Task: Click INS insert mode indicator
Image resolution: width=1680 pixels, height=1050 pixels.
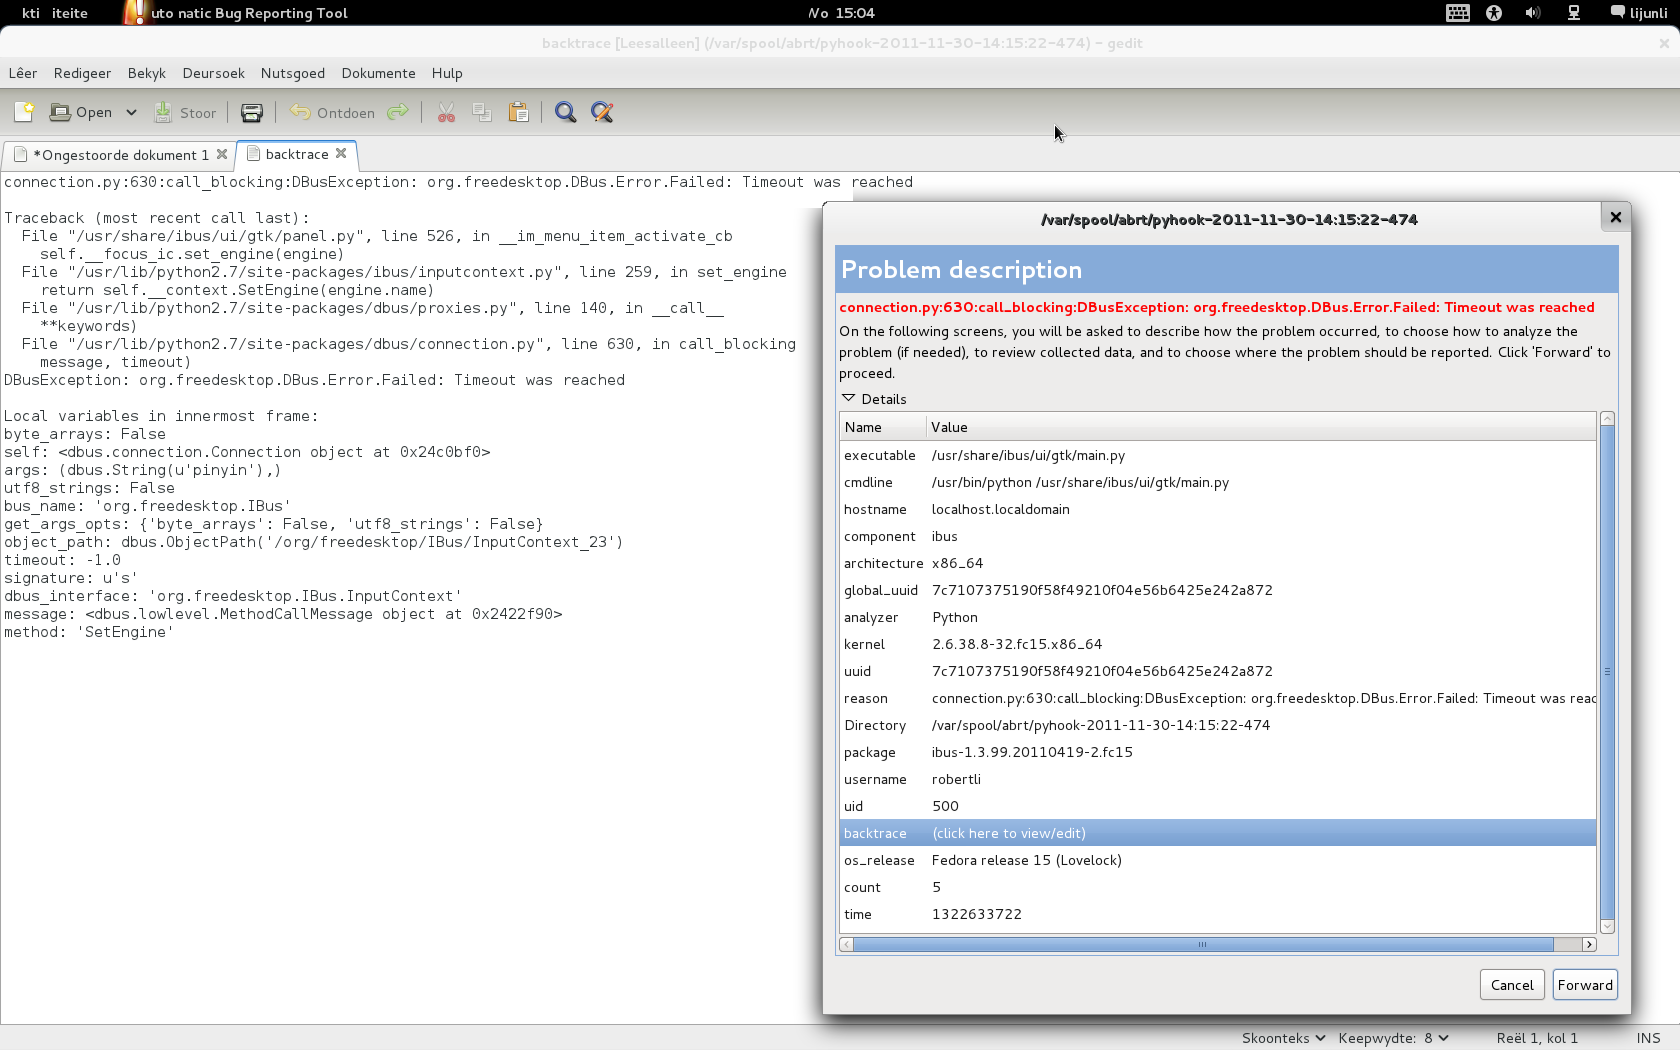Action: coord(1648,1038)
